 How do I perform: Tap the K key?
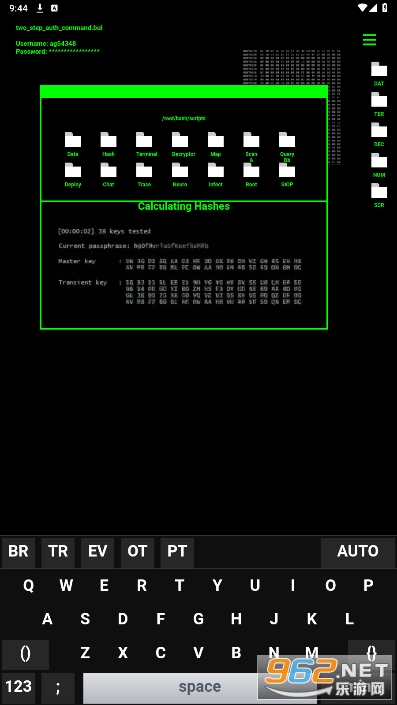click(x=312, y=619)
